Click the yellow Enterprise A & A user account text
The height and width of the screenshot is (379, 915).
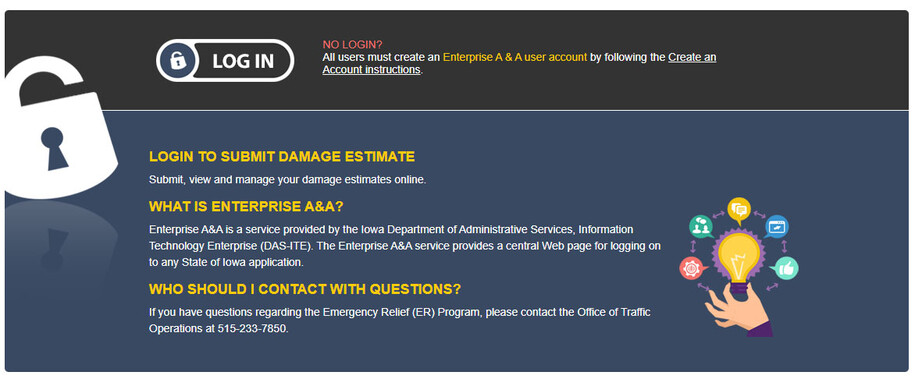click(515, 57)
